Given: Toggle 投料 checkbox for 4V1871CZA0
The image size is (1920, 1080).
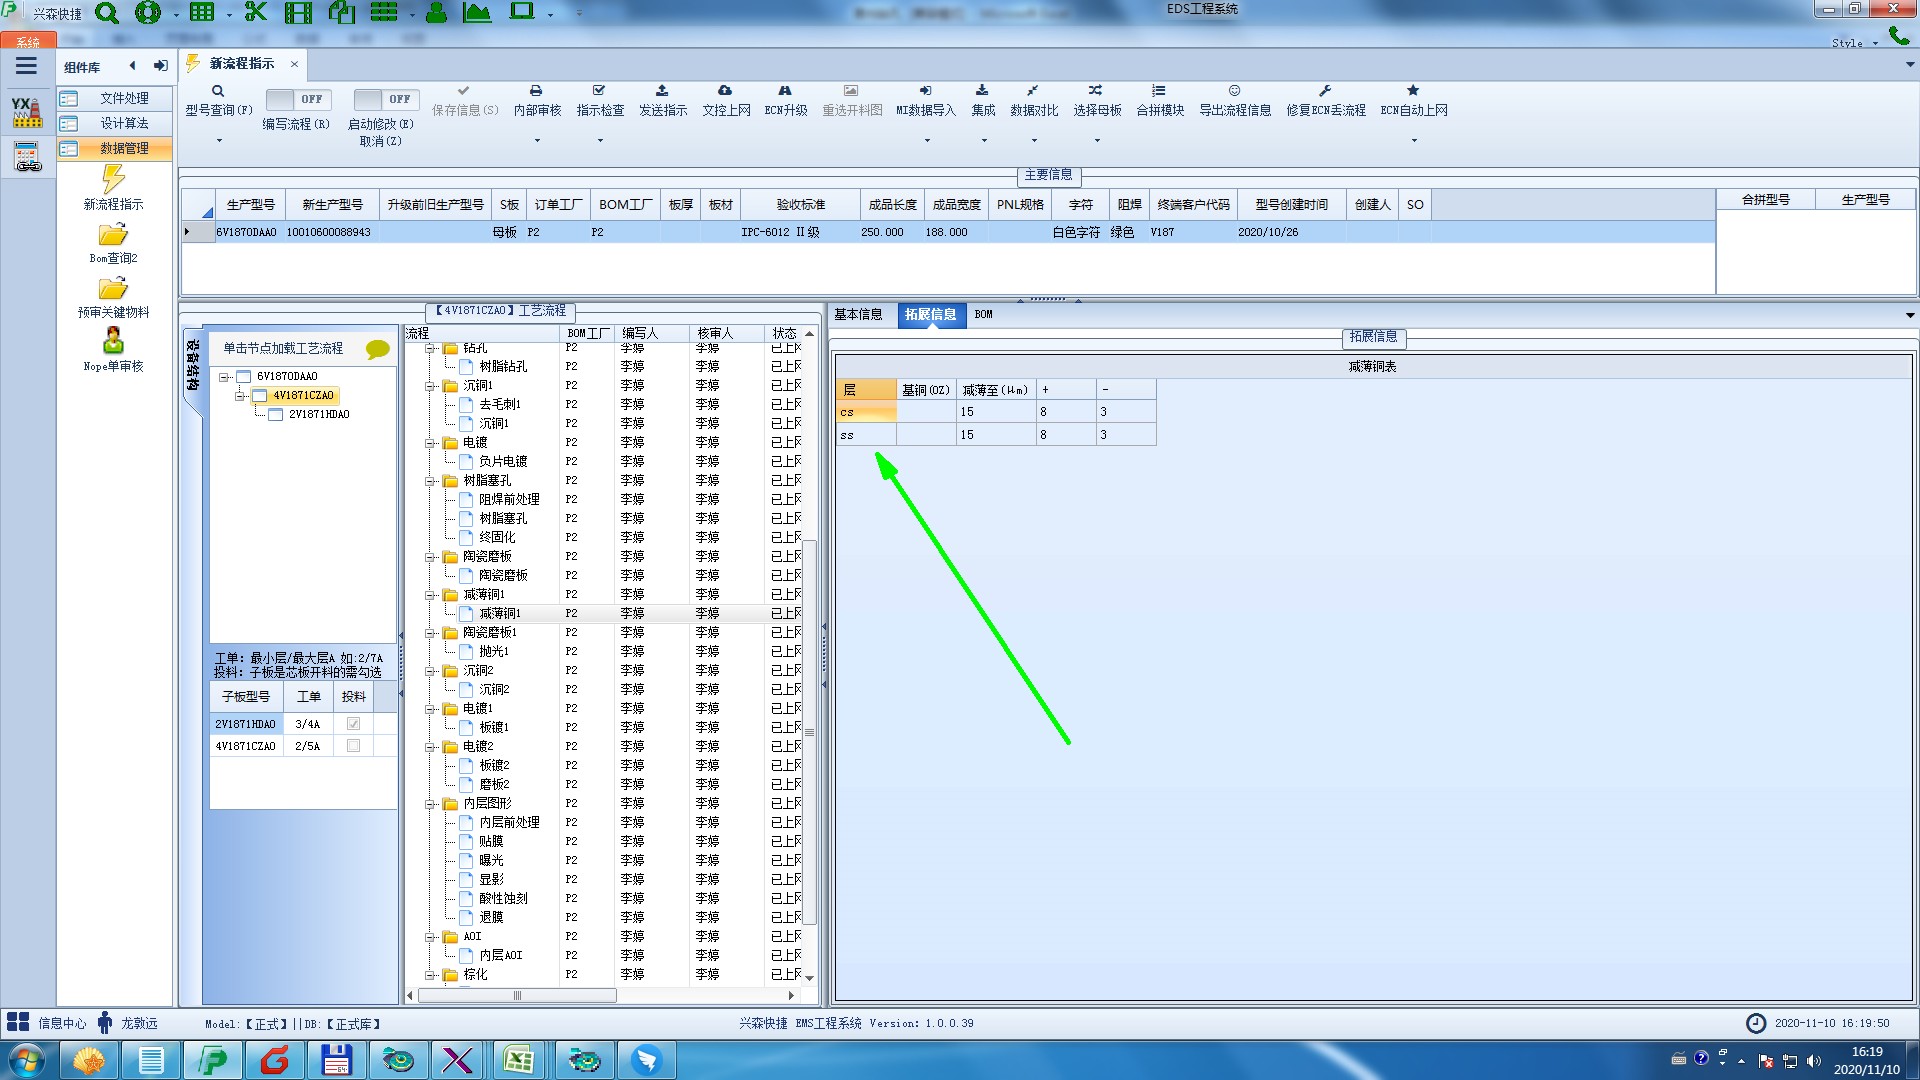Looking at the screenshot, I should [353, 746].
